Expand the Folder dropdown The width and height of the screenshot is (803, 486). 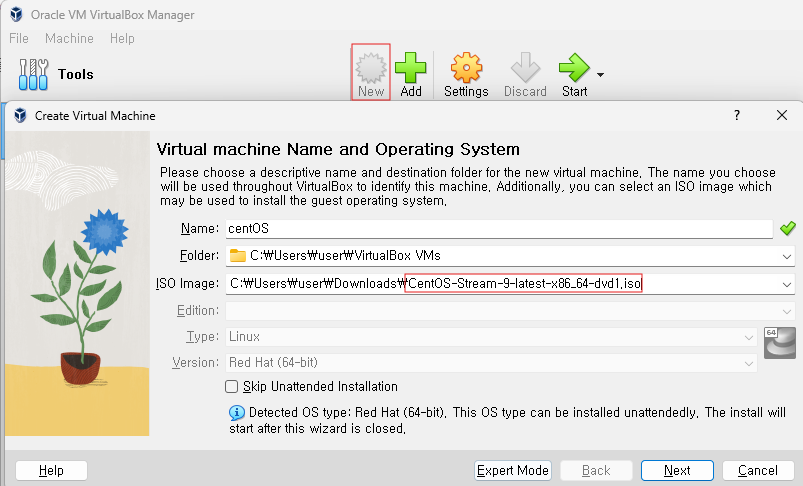click(787, 256)
